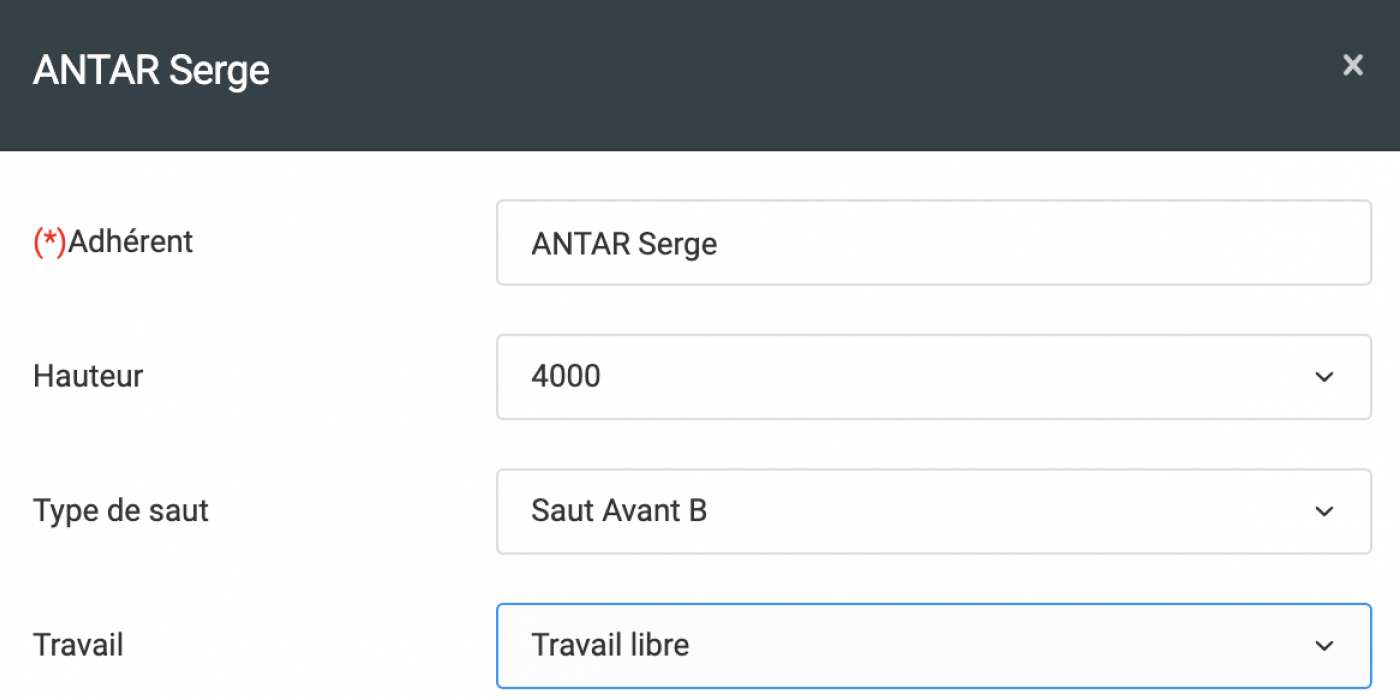The height and width of the screenshot is (700, 1400).
Task: Open the Type de saut dropdown
Action: click(x=932, y=511)
